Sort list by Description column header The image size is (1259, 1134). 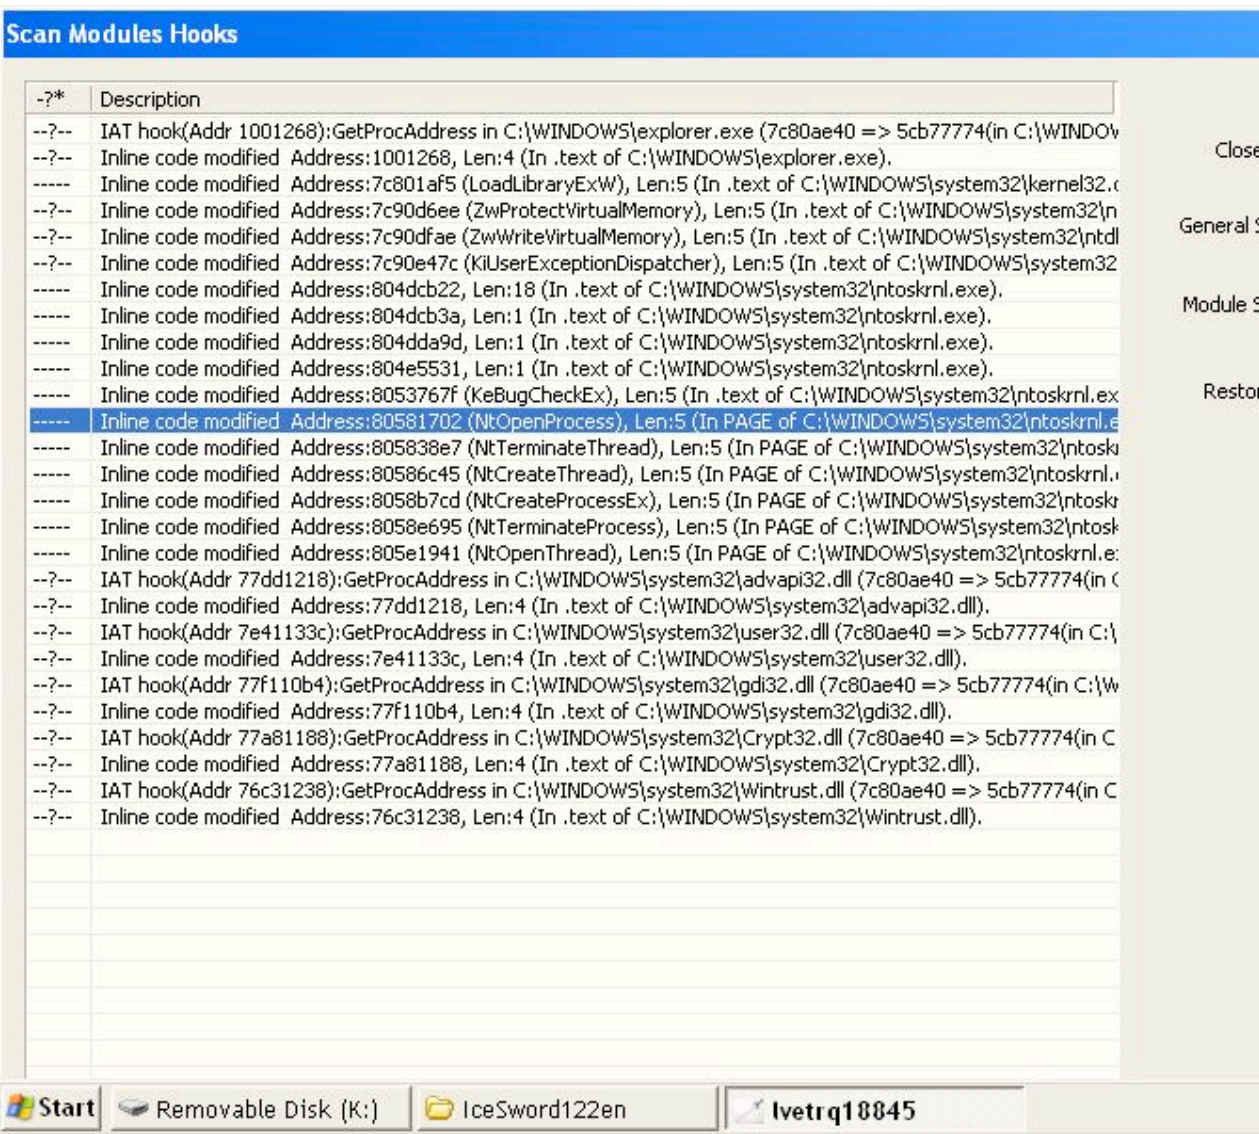pos(600,99)
